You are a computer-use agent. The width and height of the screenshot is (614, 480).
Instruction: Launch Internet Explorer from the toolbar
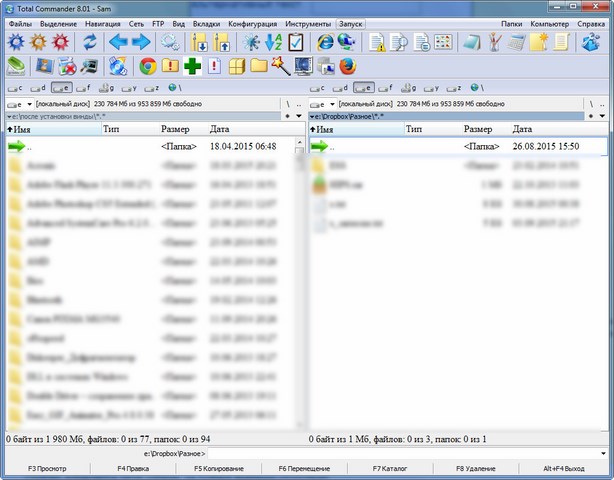325,42
